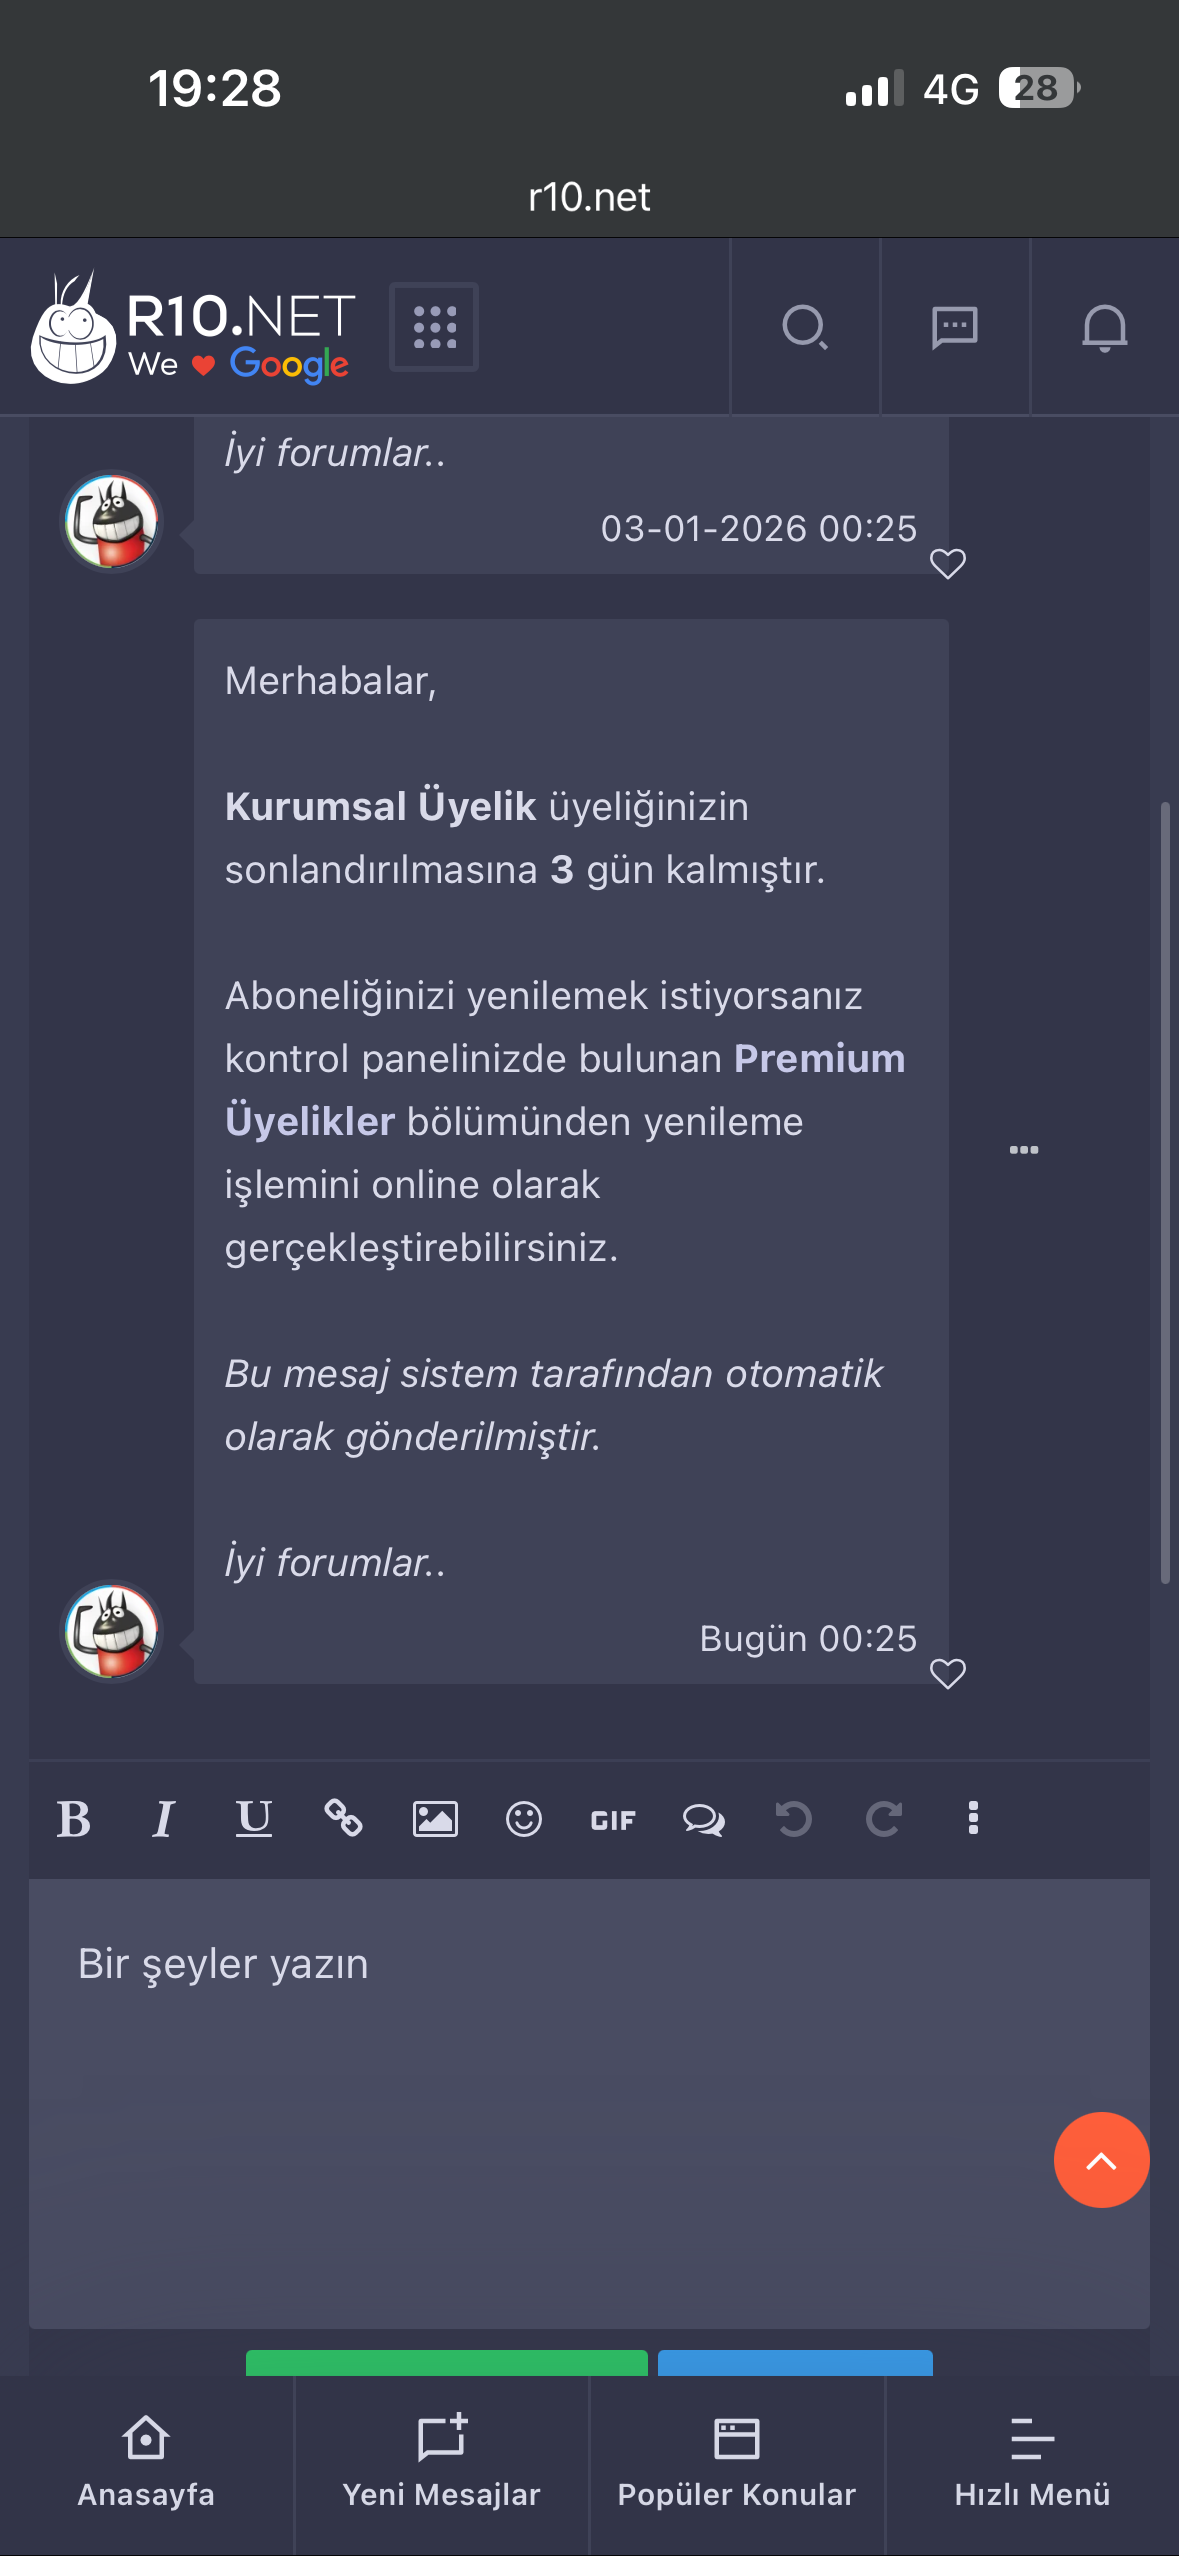Open the Yeni Mesajlar tab

pyautogui.click(x=441, y=2464)
